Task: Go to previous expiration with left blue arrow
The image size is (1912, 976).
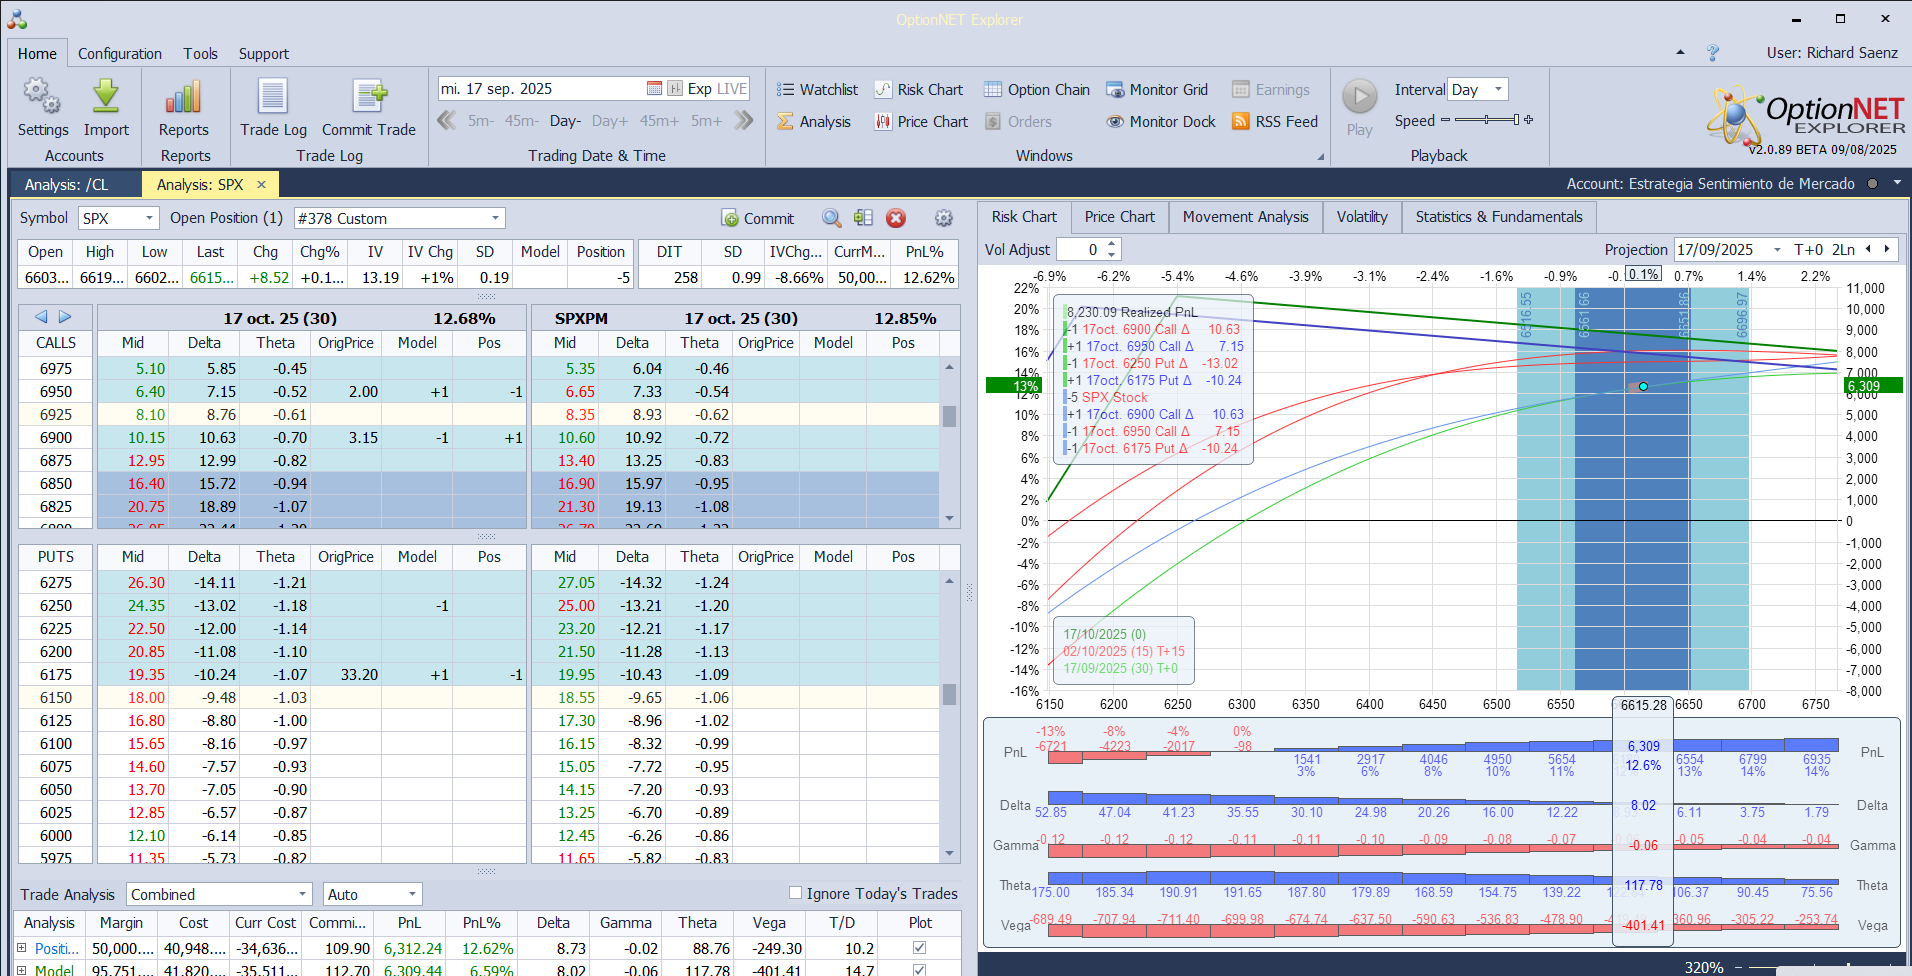Action: coord(41,317)
